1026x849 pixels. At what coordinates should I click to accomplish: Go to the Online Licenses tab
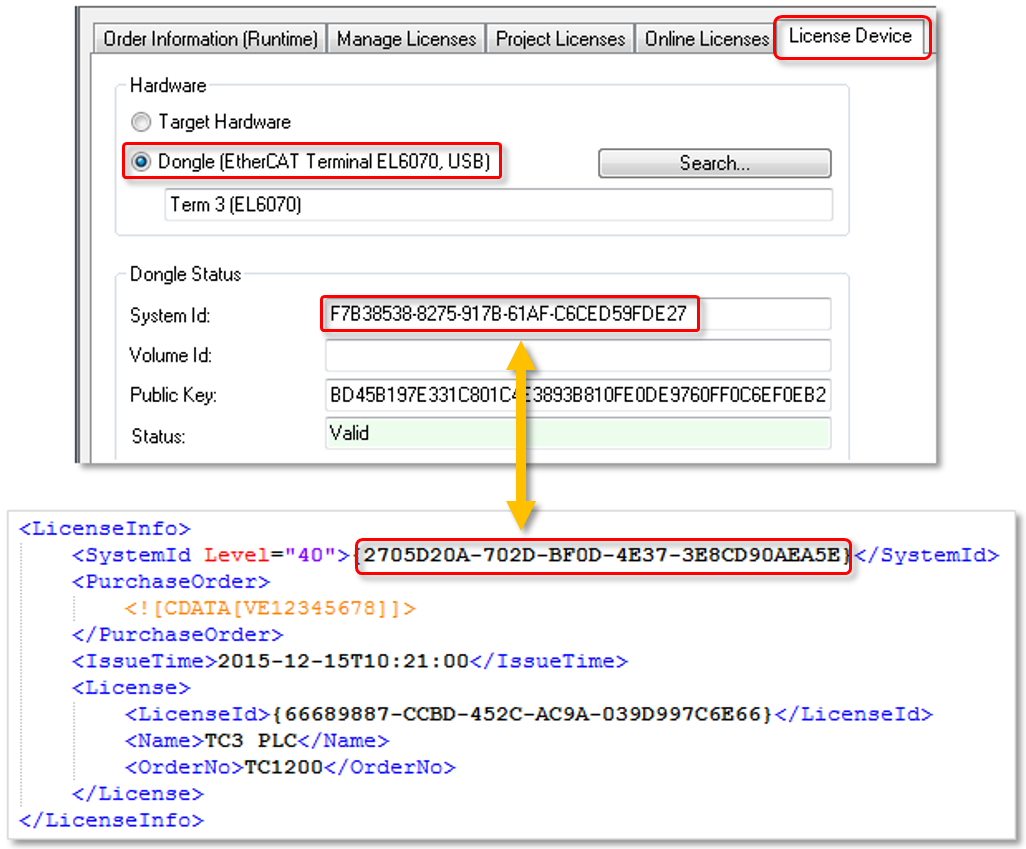click(x=706, y=39)
